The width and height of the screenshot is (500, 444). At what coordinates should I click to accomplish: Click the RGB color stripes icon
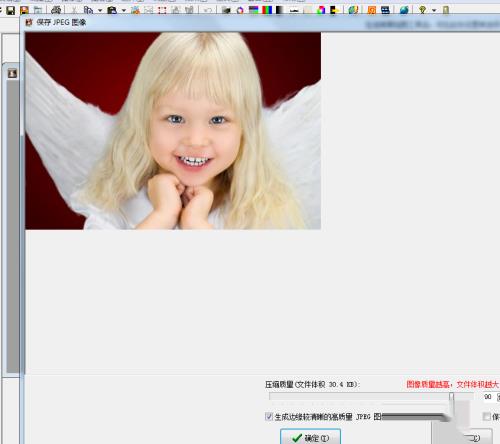pyautogui.click(x=267, y=10)
